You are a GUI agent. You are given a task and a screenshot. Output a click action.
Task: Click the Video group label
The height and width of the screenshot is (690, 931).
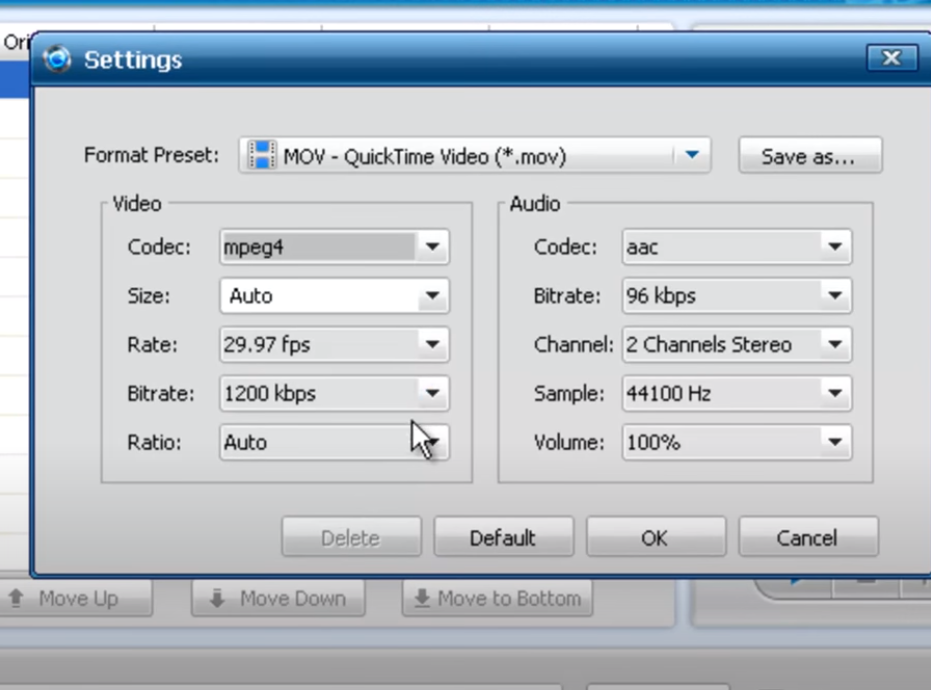pos(137,204)
